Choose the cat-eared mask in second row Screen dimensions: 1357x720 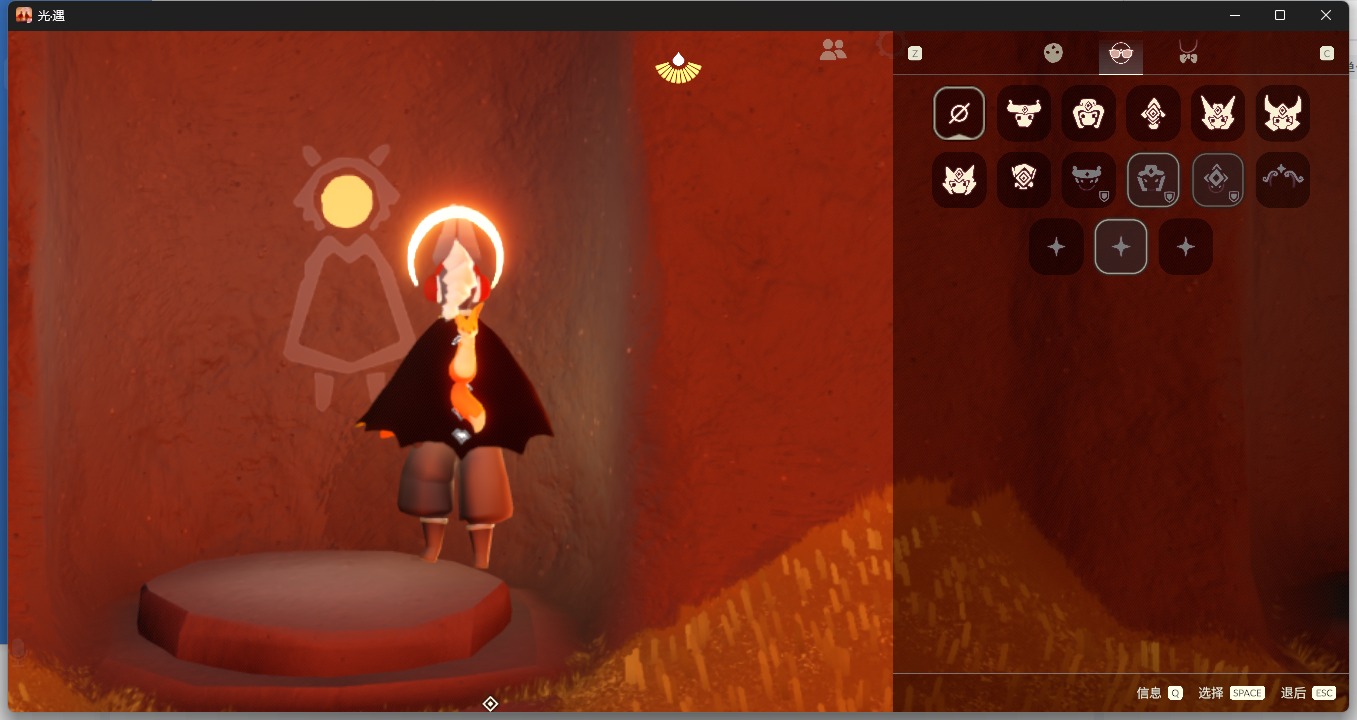(959, 180)
